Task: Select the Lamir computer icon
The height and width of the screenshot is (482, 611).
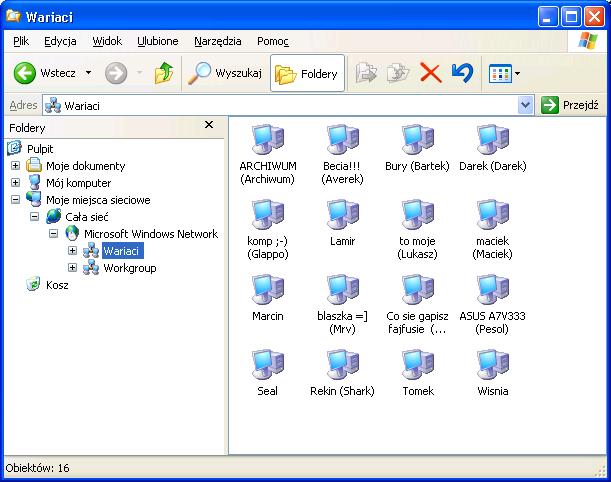Action: click(x=342, y=216)
